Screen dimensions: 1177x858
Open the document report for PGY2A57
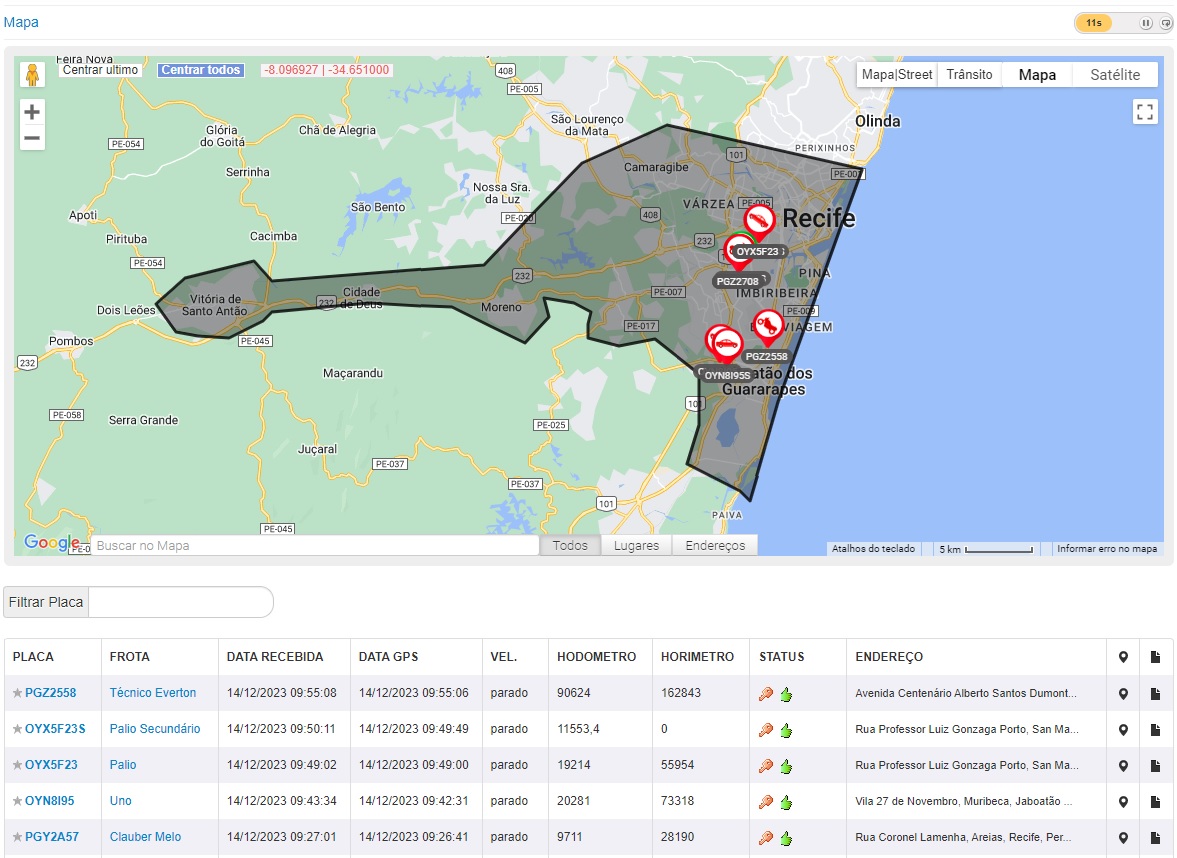pyautogui.click(x=1155, y=838)
